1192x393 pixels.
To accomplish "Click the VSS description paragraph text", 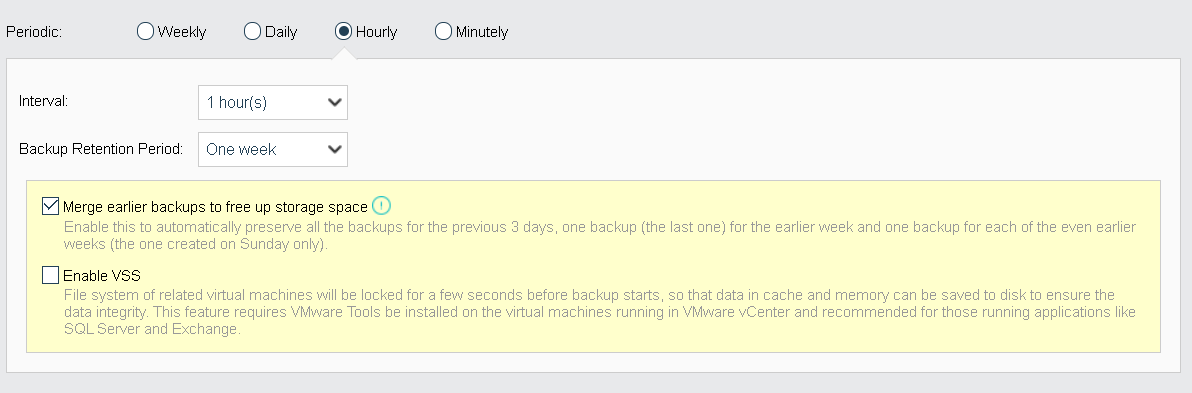I will pos(600,312).
